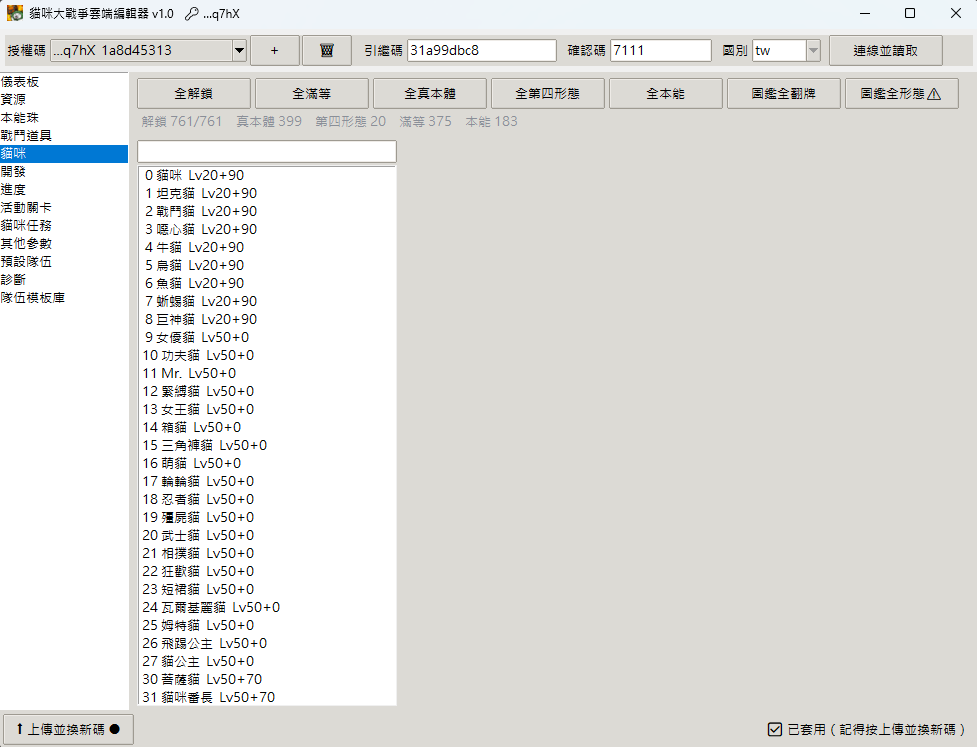This screenshot has height=747, width=977.
Task: Select list row 10 功夫貓 Lv50+0
Action: coord(267,356)
